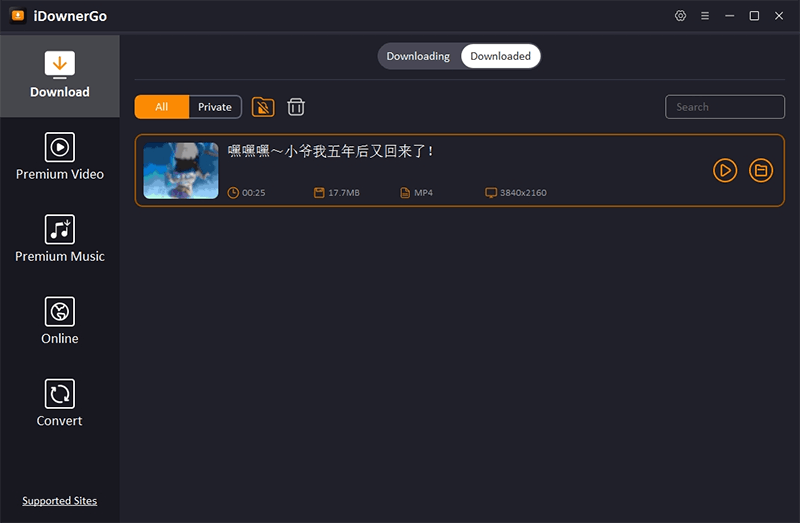Maximize the iDownerGo window
The height and width of the screenshot is (523, 800).
tap(754, 16)
